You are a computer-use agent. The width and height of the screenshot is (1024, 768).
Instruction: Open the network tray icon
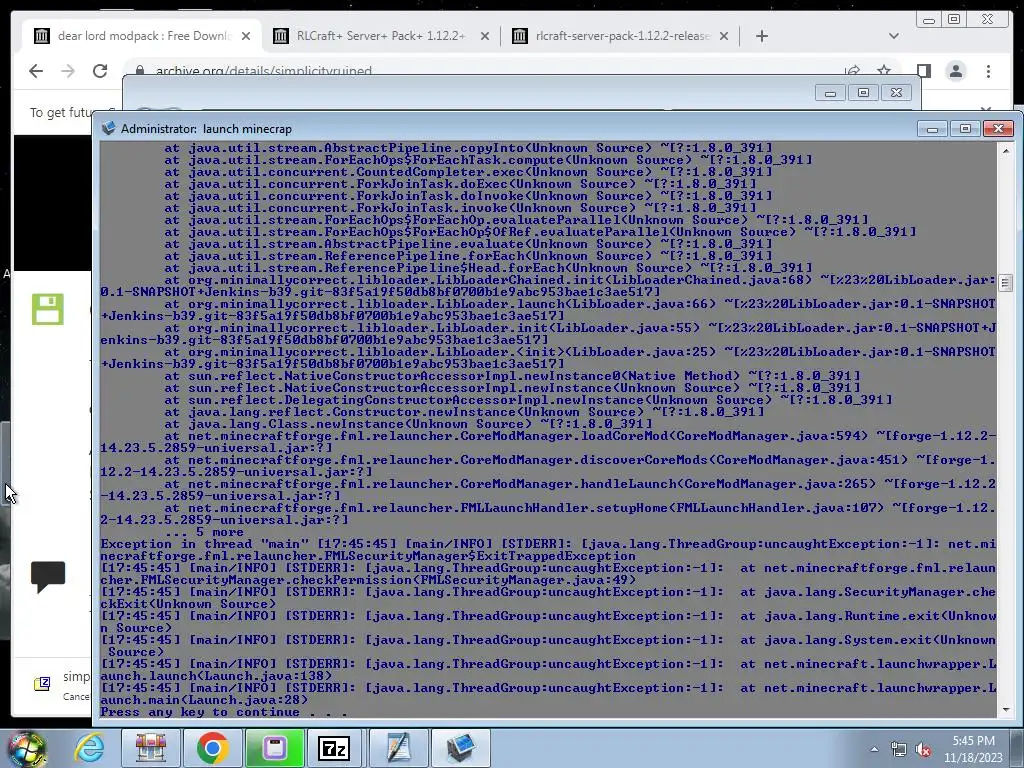[899, 750]
